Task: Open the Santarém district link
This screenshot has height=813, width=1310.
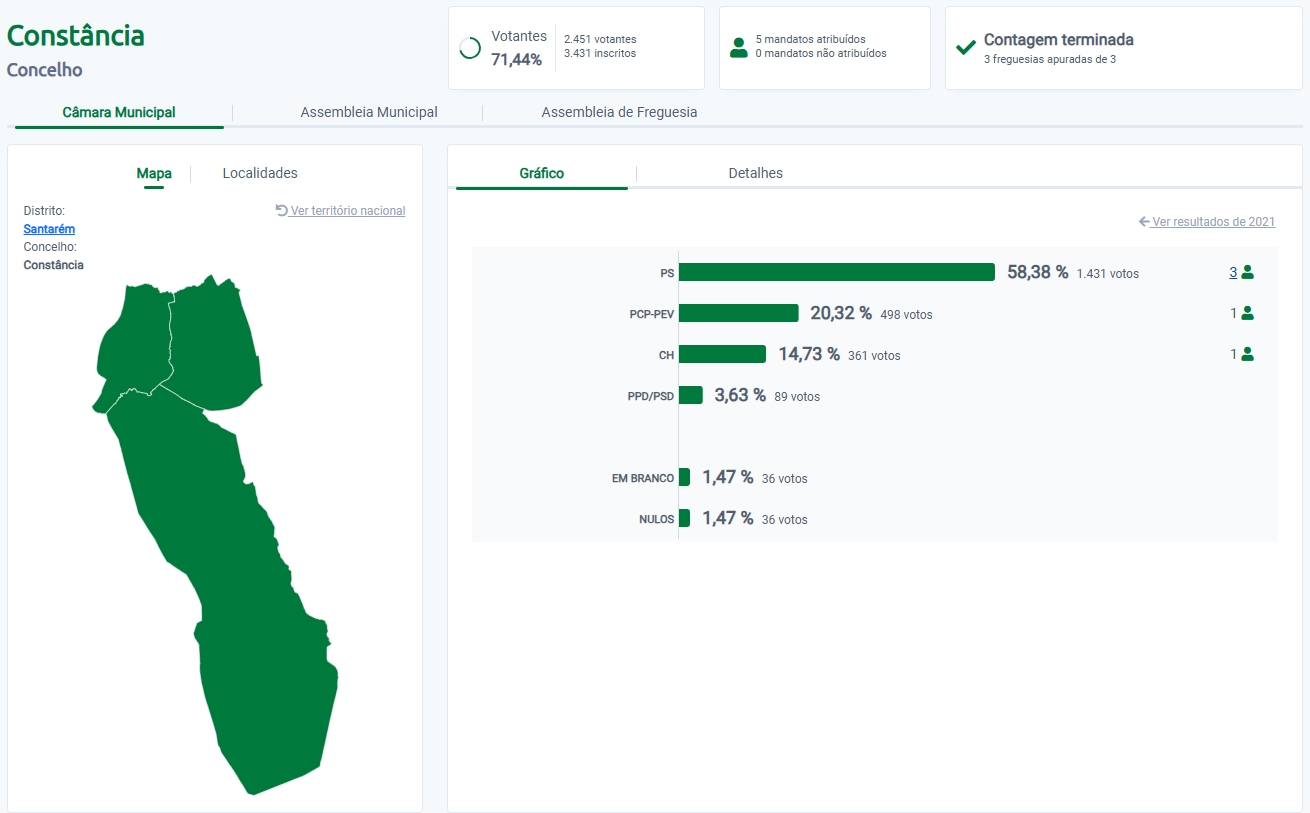Action: (x=49, y=229)
